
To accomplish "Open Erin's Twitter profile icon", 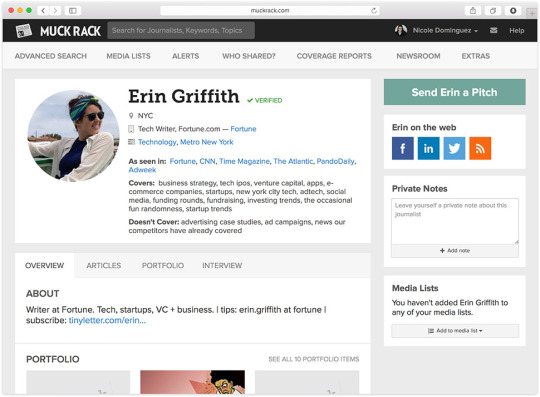I will 454,148.
